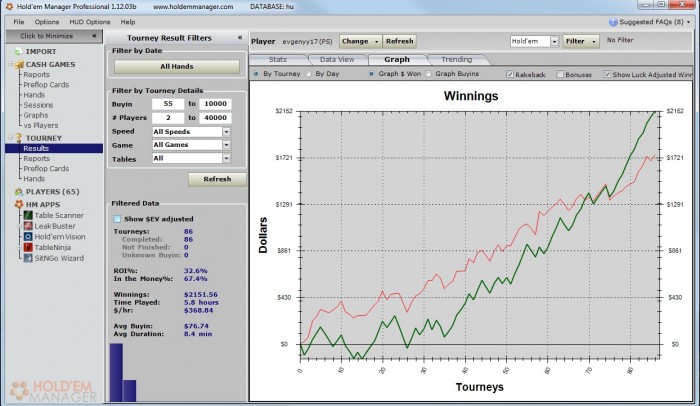Click the TOURNEY trophy icon
The image size is (700, 406).
coord(19,138)
